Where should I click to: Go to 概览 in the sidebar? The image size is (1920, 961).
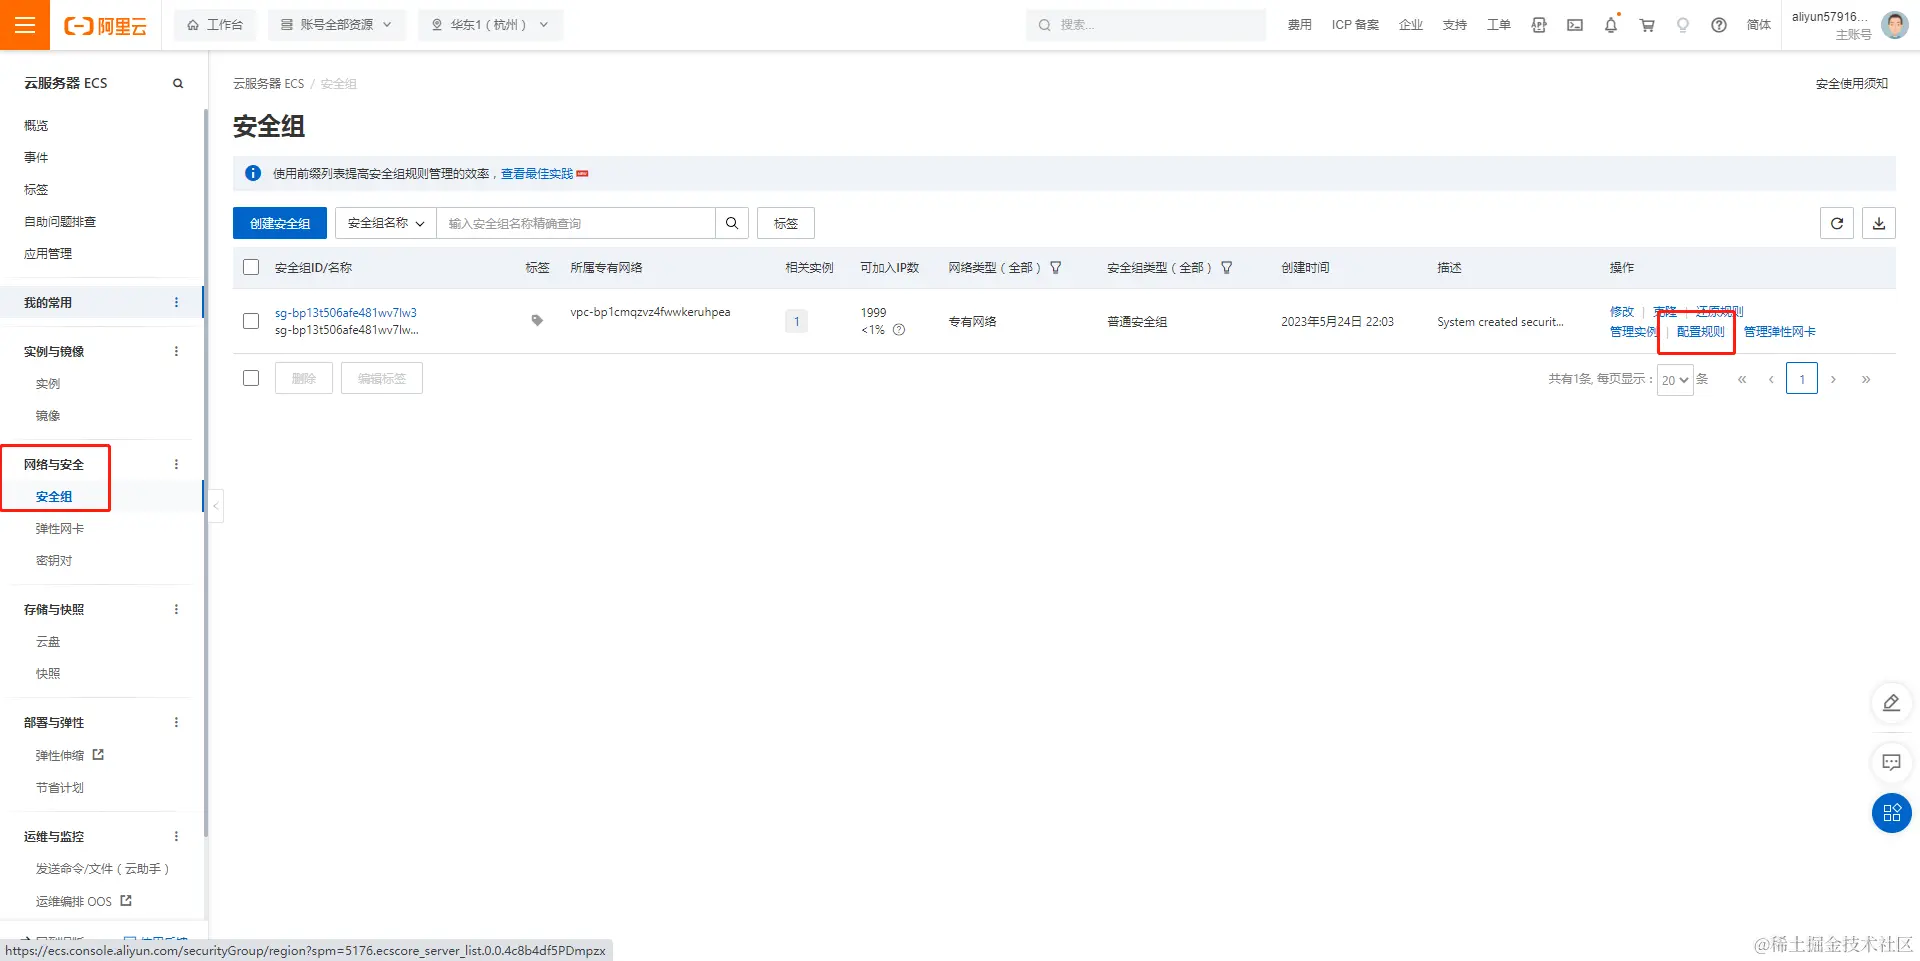click(x=36, y=125)
